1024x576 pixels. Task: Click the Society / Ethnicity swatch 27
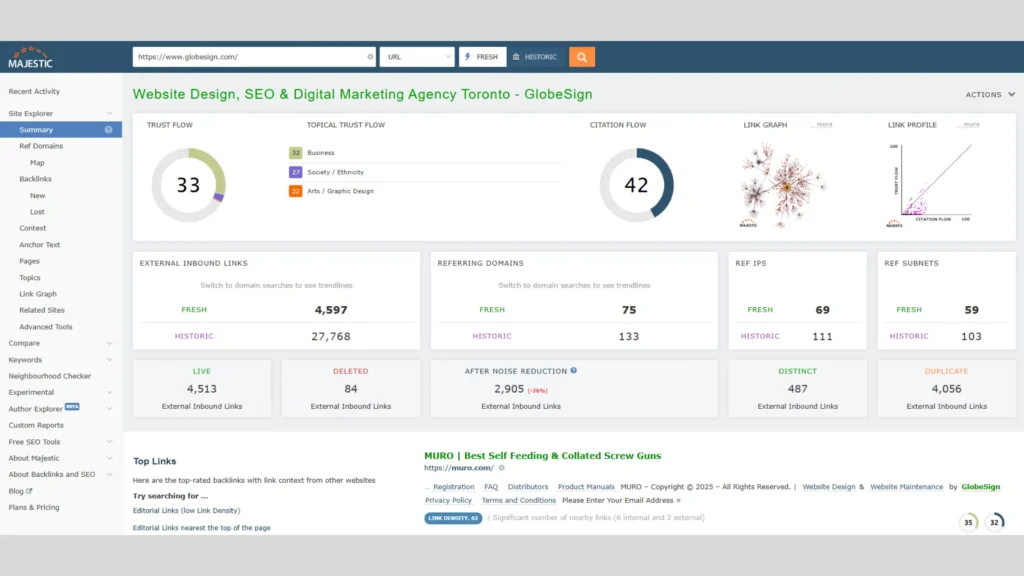point(295,172)
